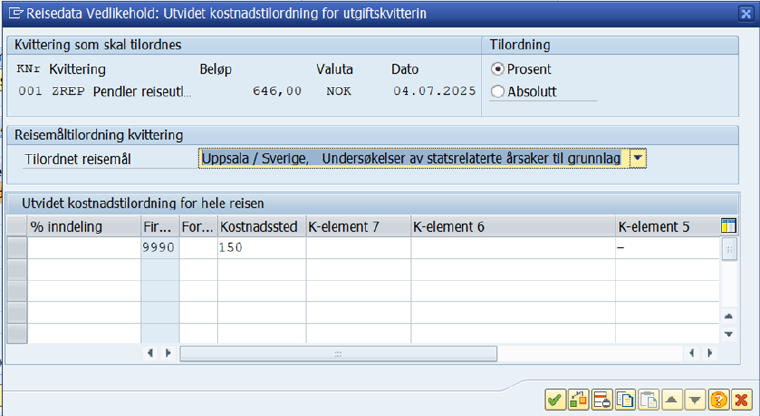The height and width of the screenshot is (416, 760).
Task: Click the select-all corner cell of the table
Action: tap(17, 226)
